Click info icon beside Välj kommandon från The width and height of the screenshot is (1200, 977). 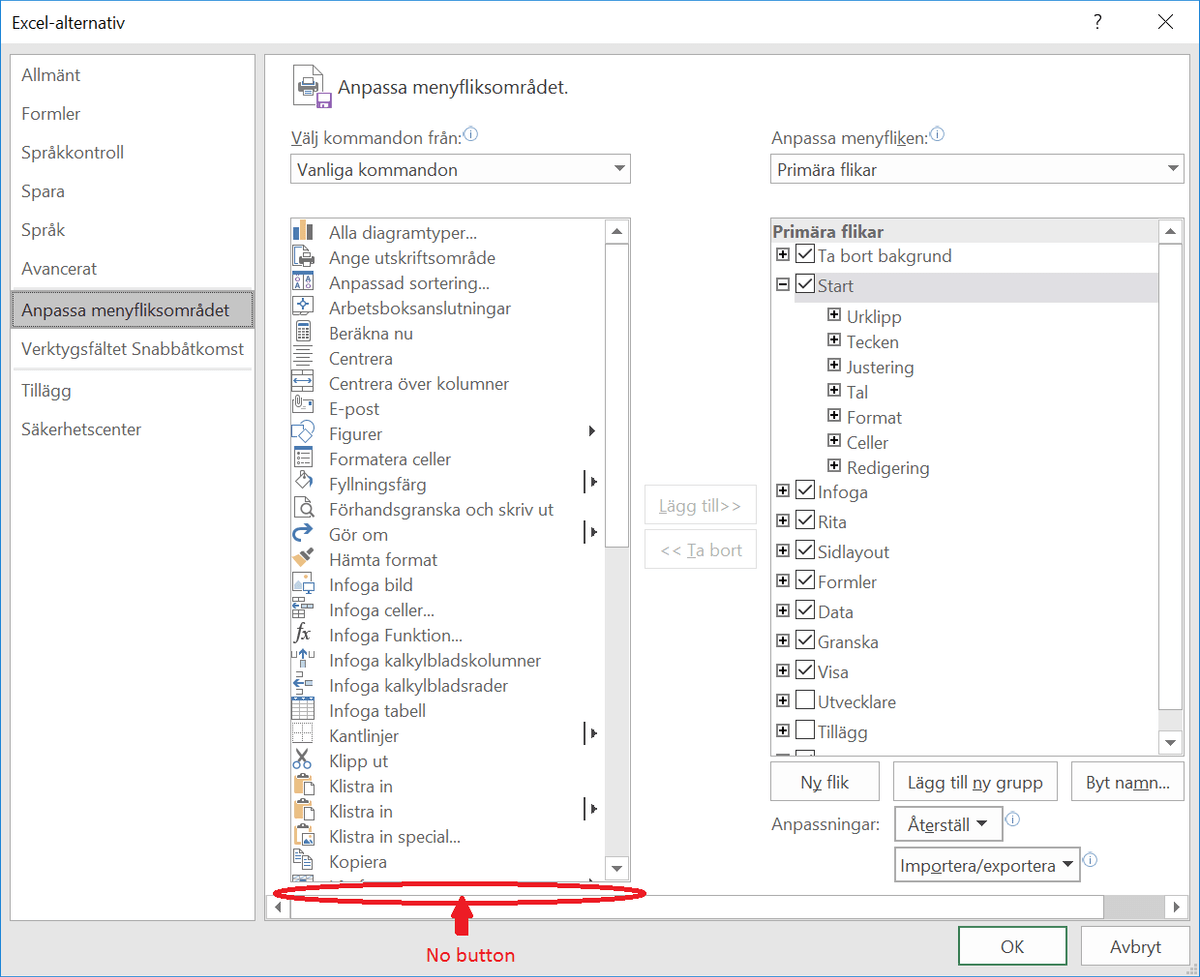tap(471, 135)
